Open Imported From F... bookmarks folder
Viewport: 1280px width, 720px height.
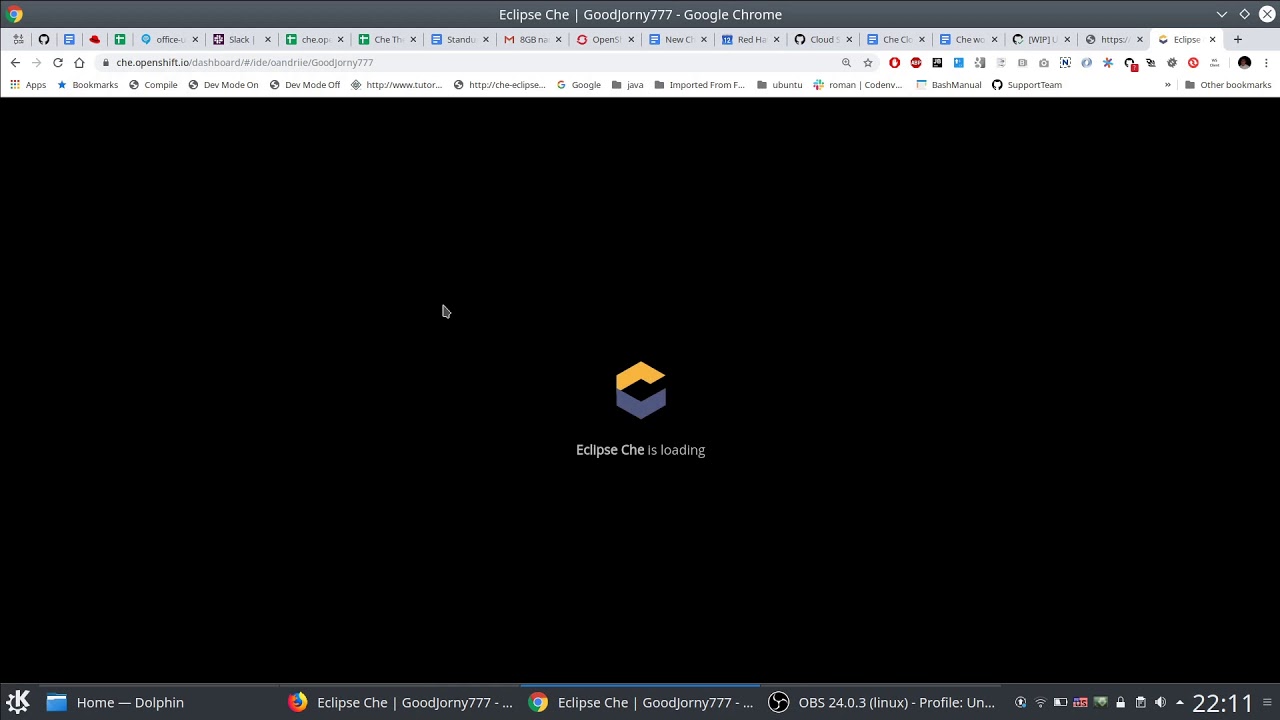(699, 85)
